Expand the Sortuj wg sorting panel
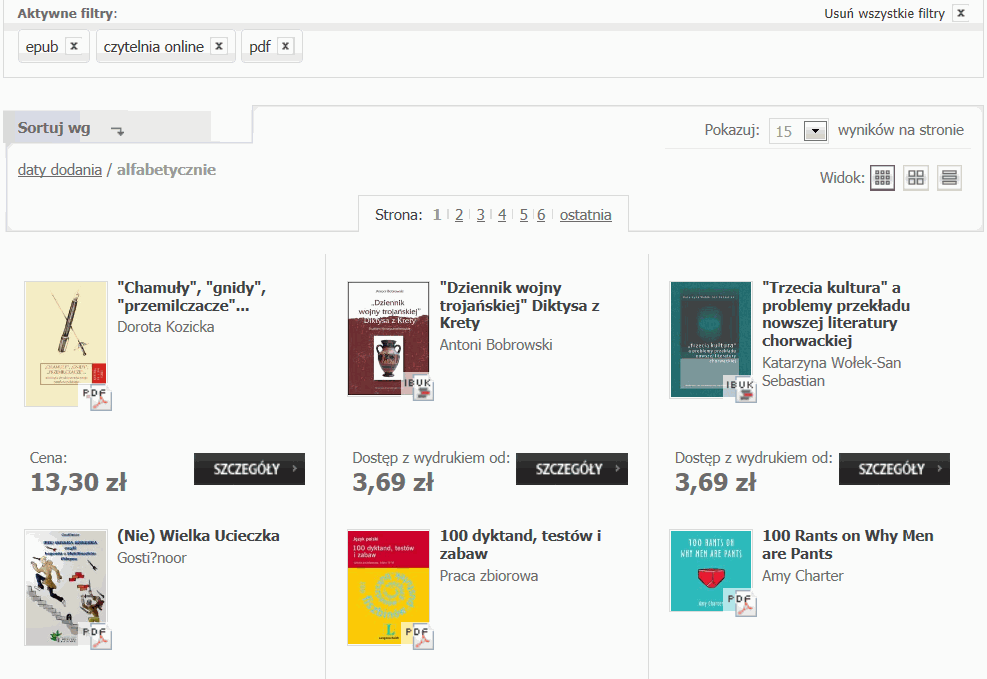 point(70,128)
